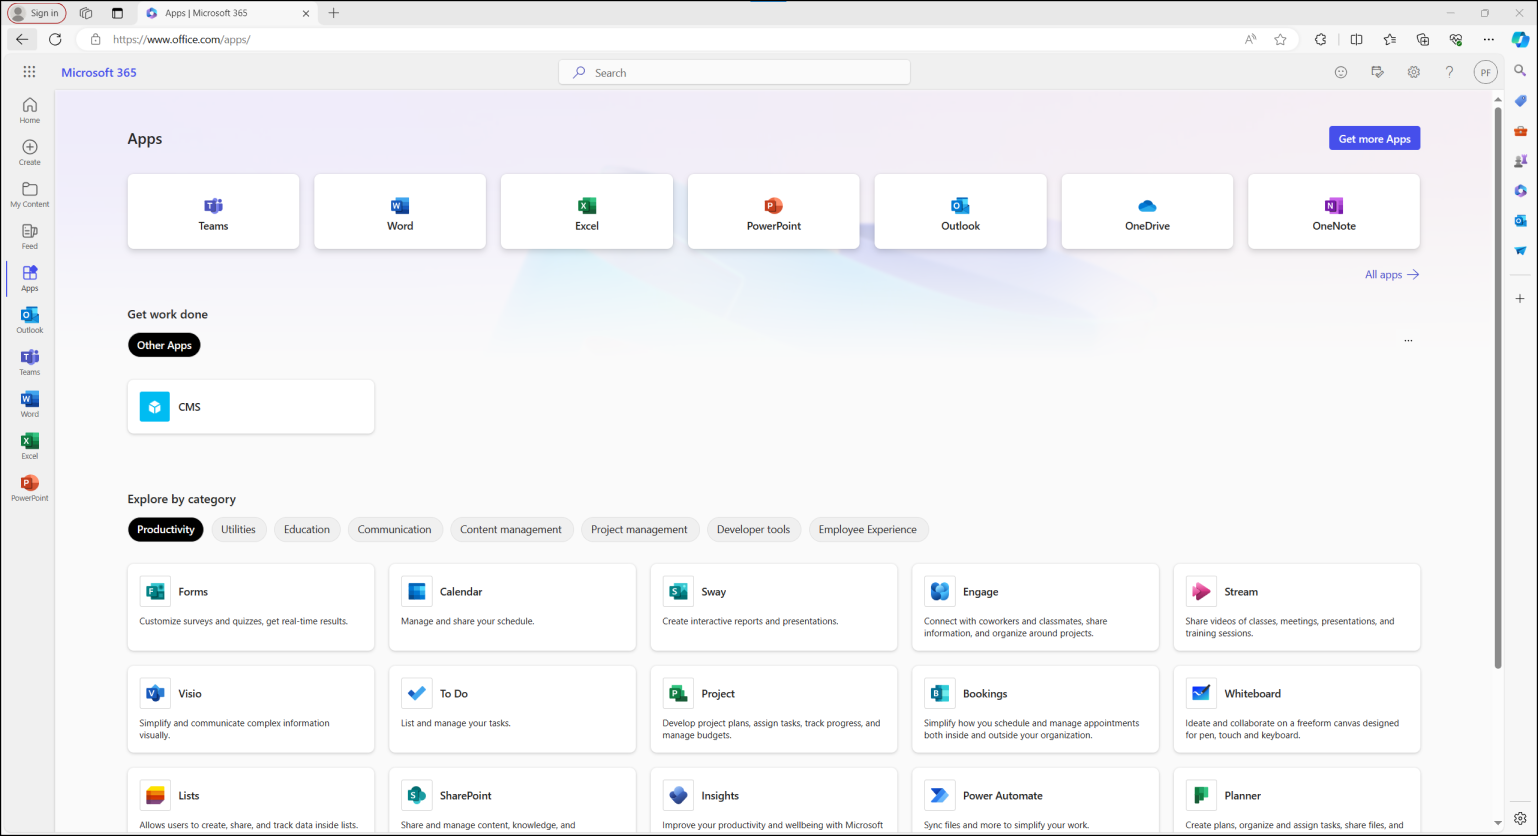Open the SharePoint app card
Viewport: 1538px width, 836px height.
(512, 801)
